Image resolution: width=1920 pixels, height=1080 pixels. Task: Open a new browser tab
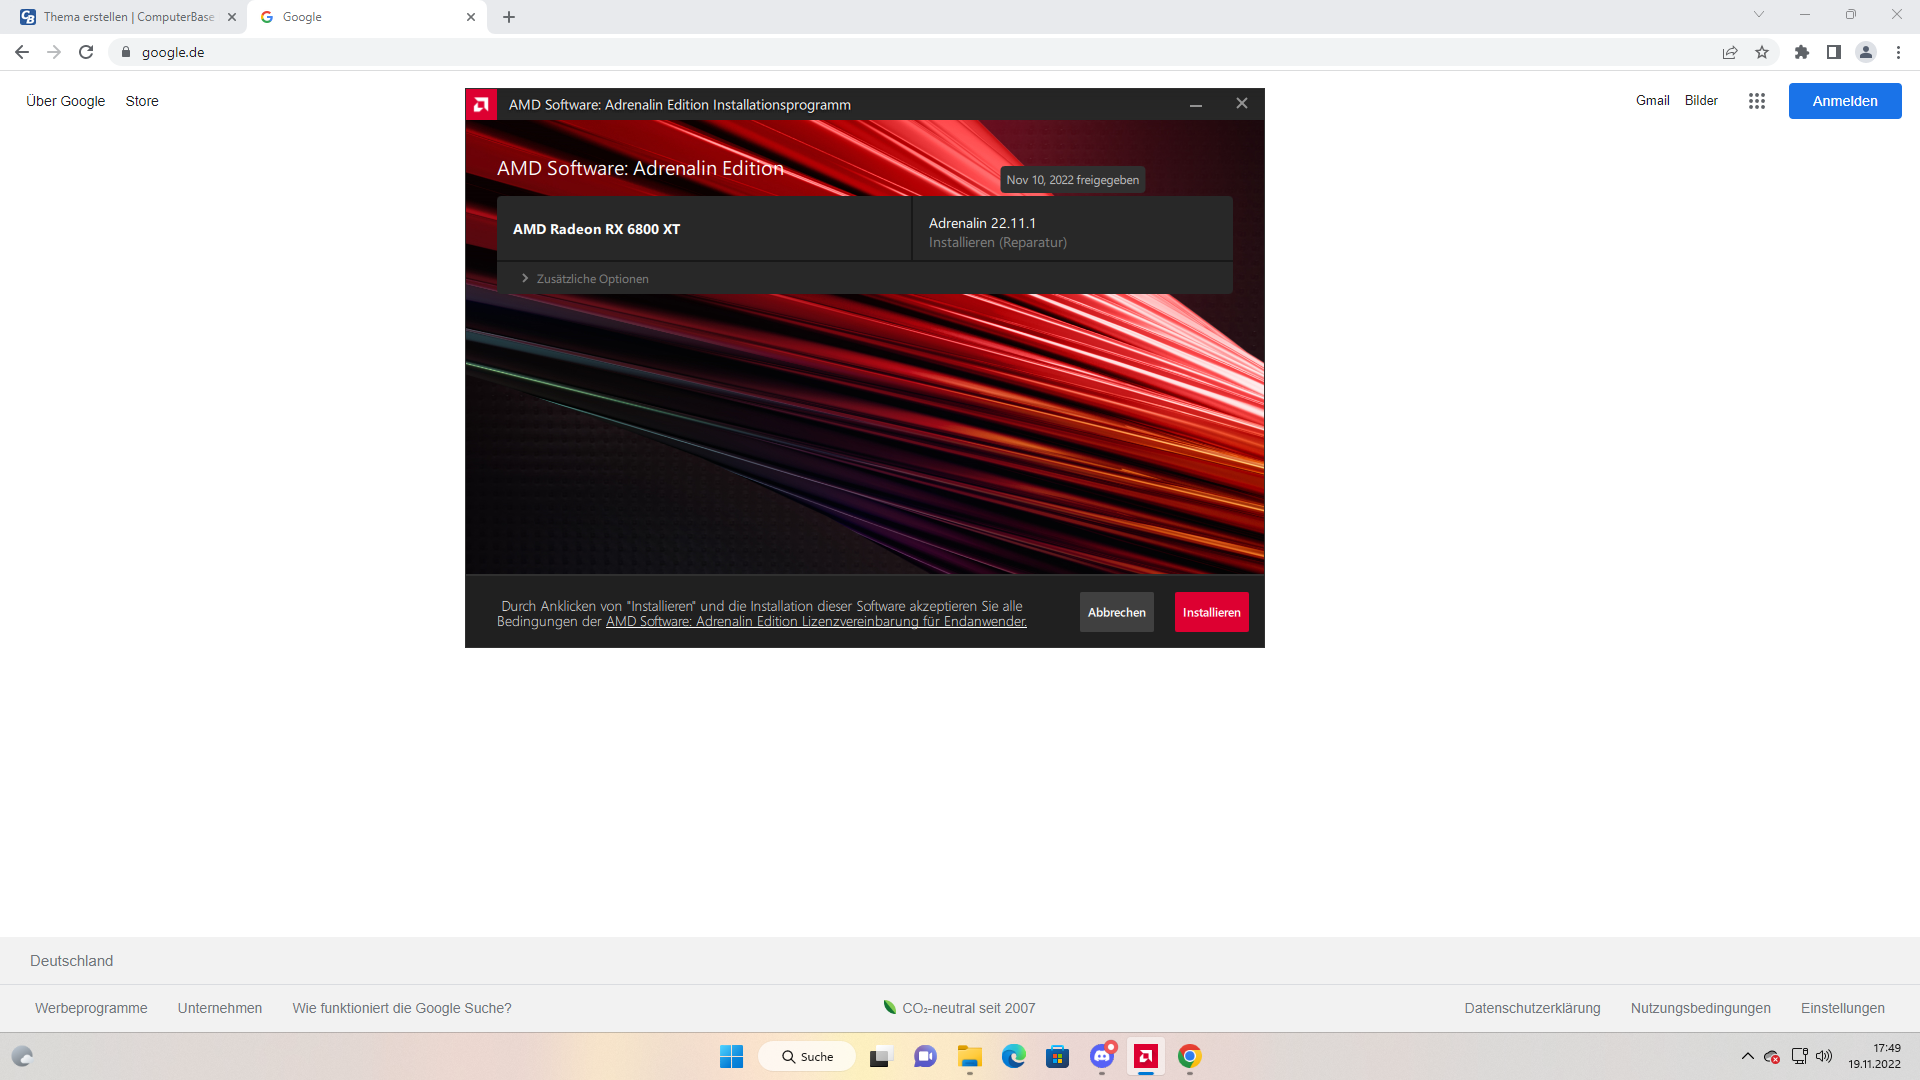tap(509, 17)
